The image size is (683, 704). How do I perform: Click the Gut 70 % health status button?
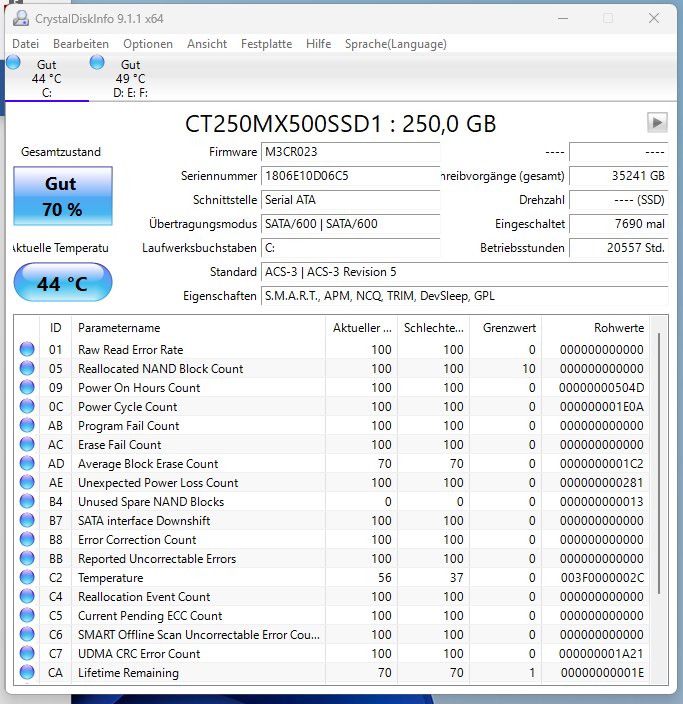point(63,196)
